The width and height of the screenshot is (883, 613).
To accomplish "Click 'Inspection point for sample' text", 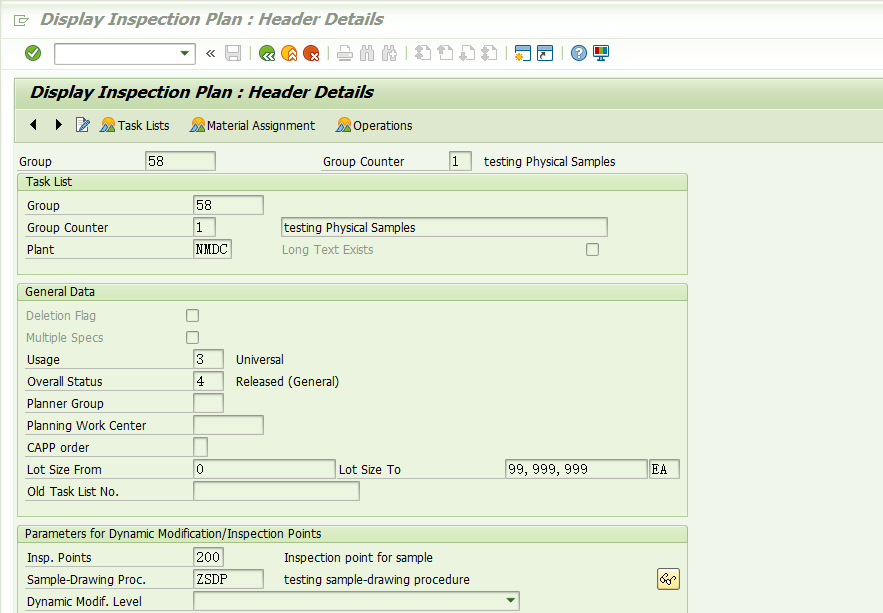I will pyautogui.click(x=358, y=558).
